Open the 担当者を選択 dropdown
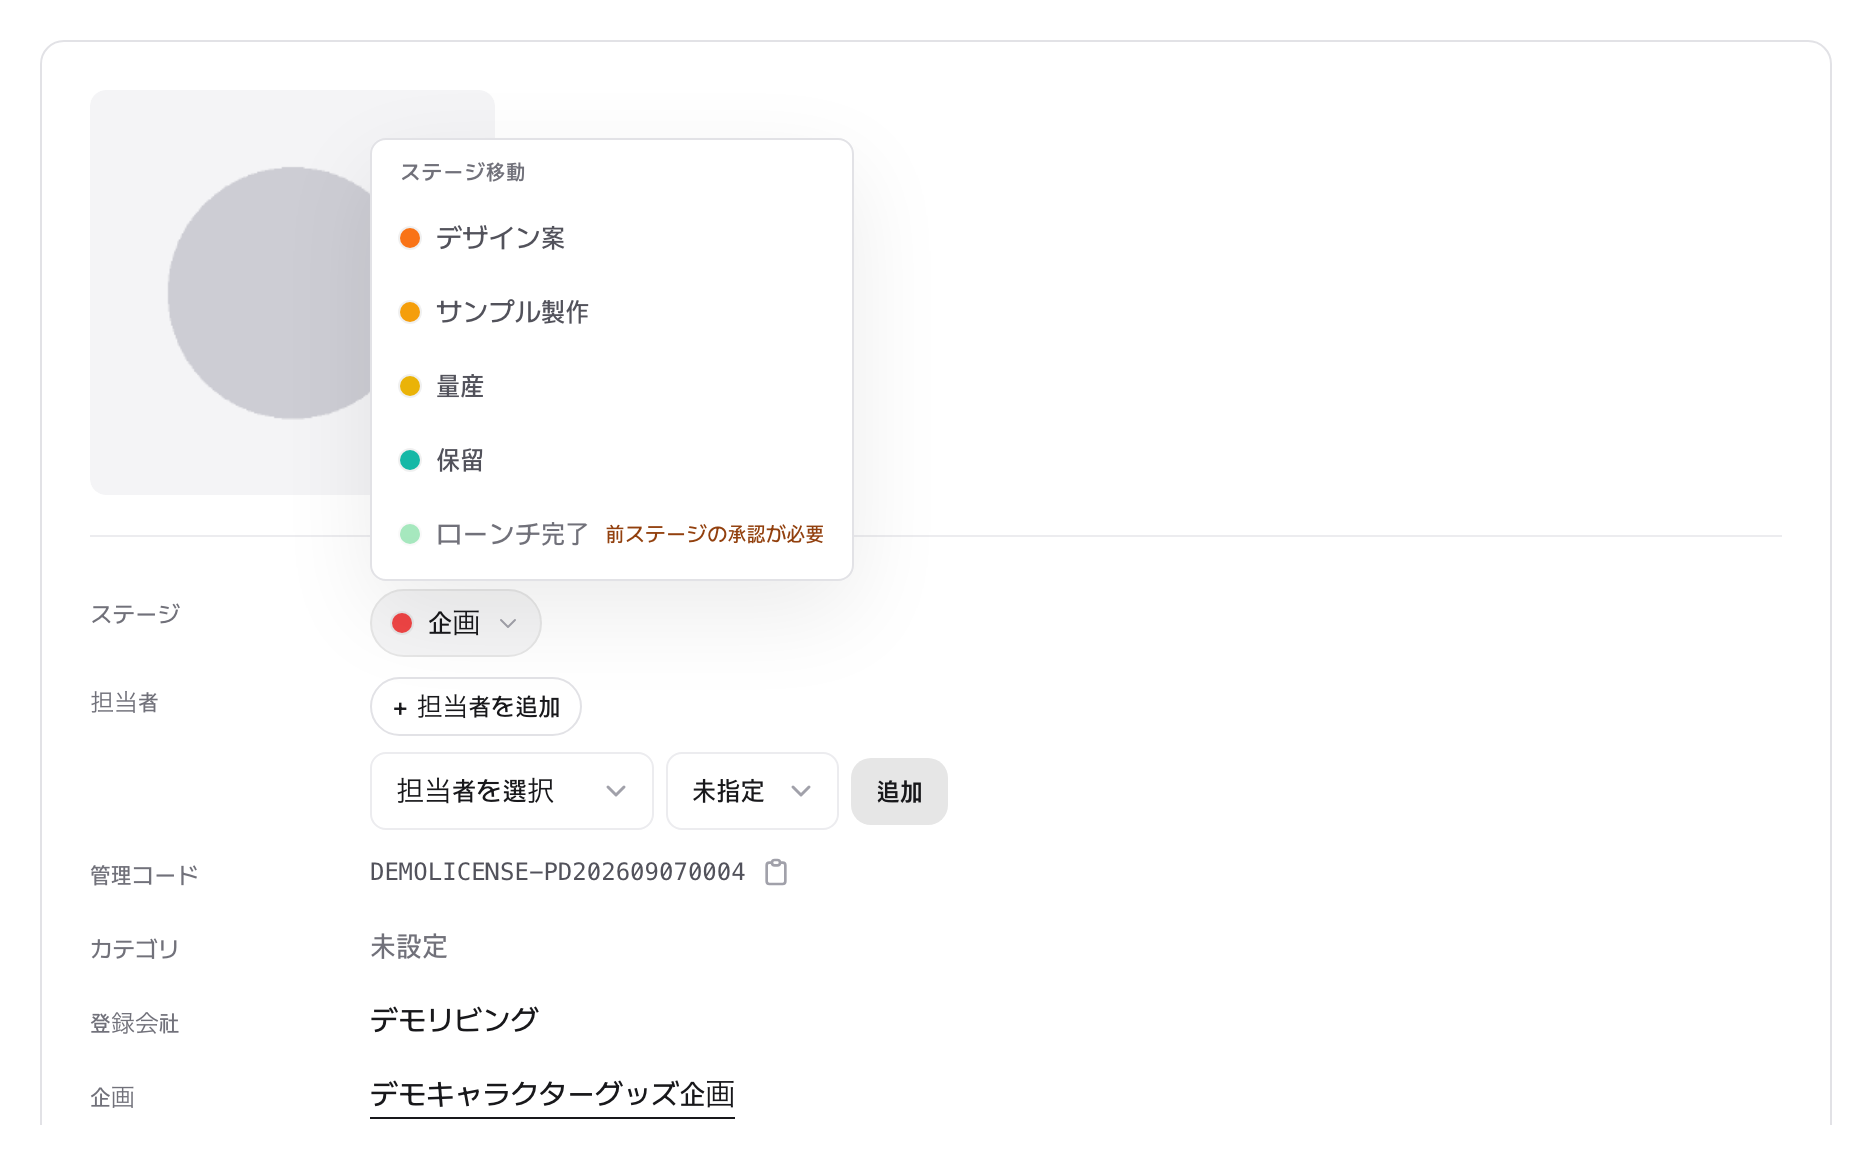The width and height of the screenshot is (1872, 1165). 512,791
